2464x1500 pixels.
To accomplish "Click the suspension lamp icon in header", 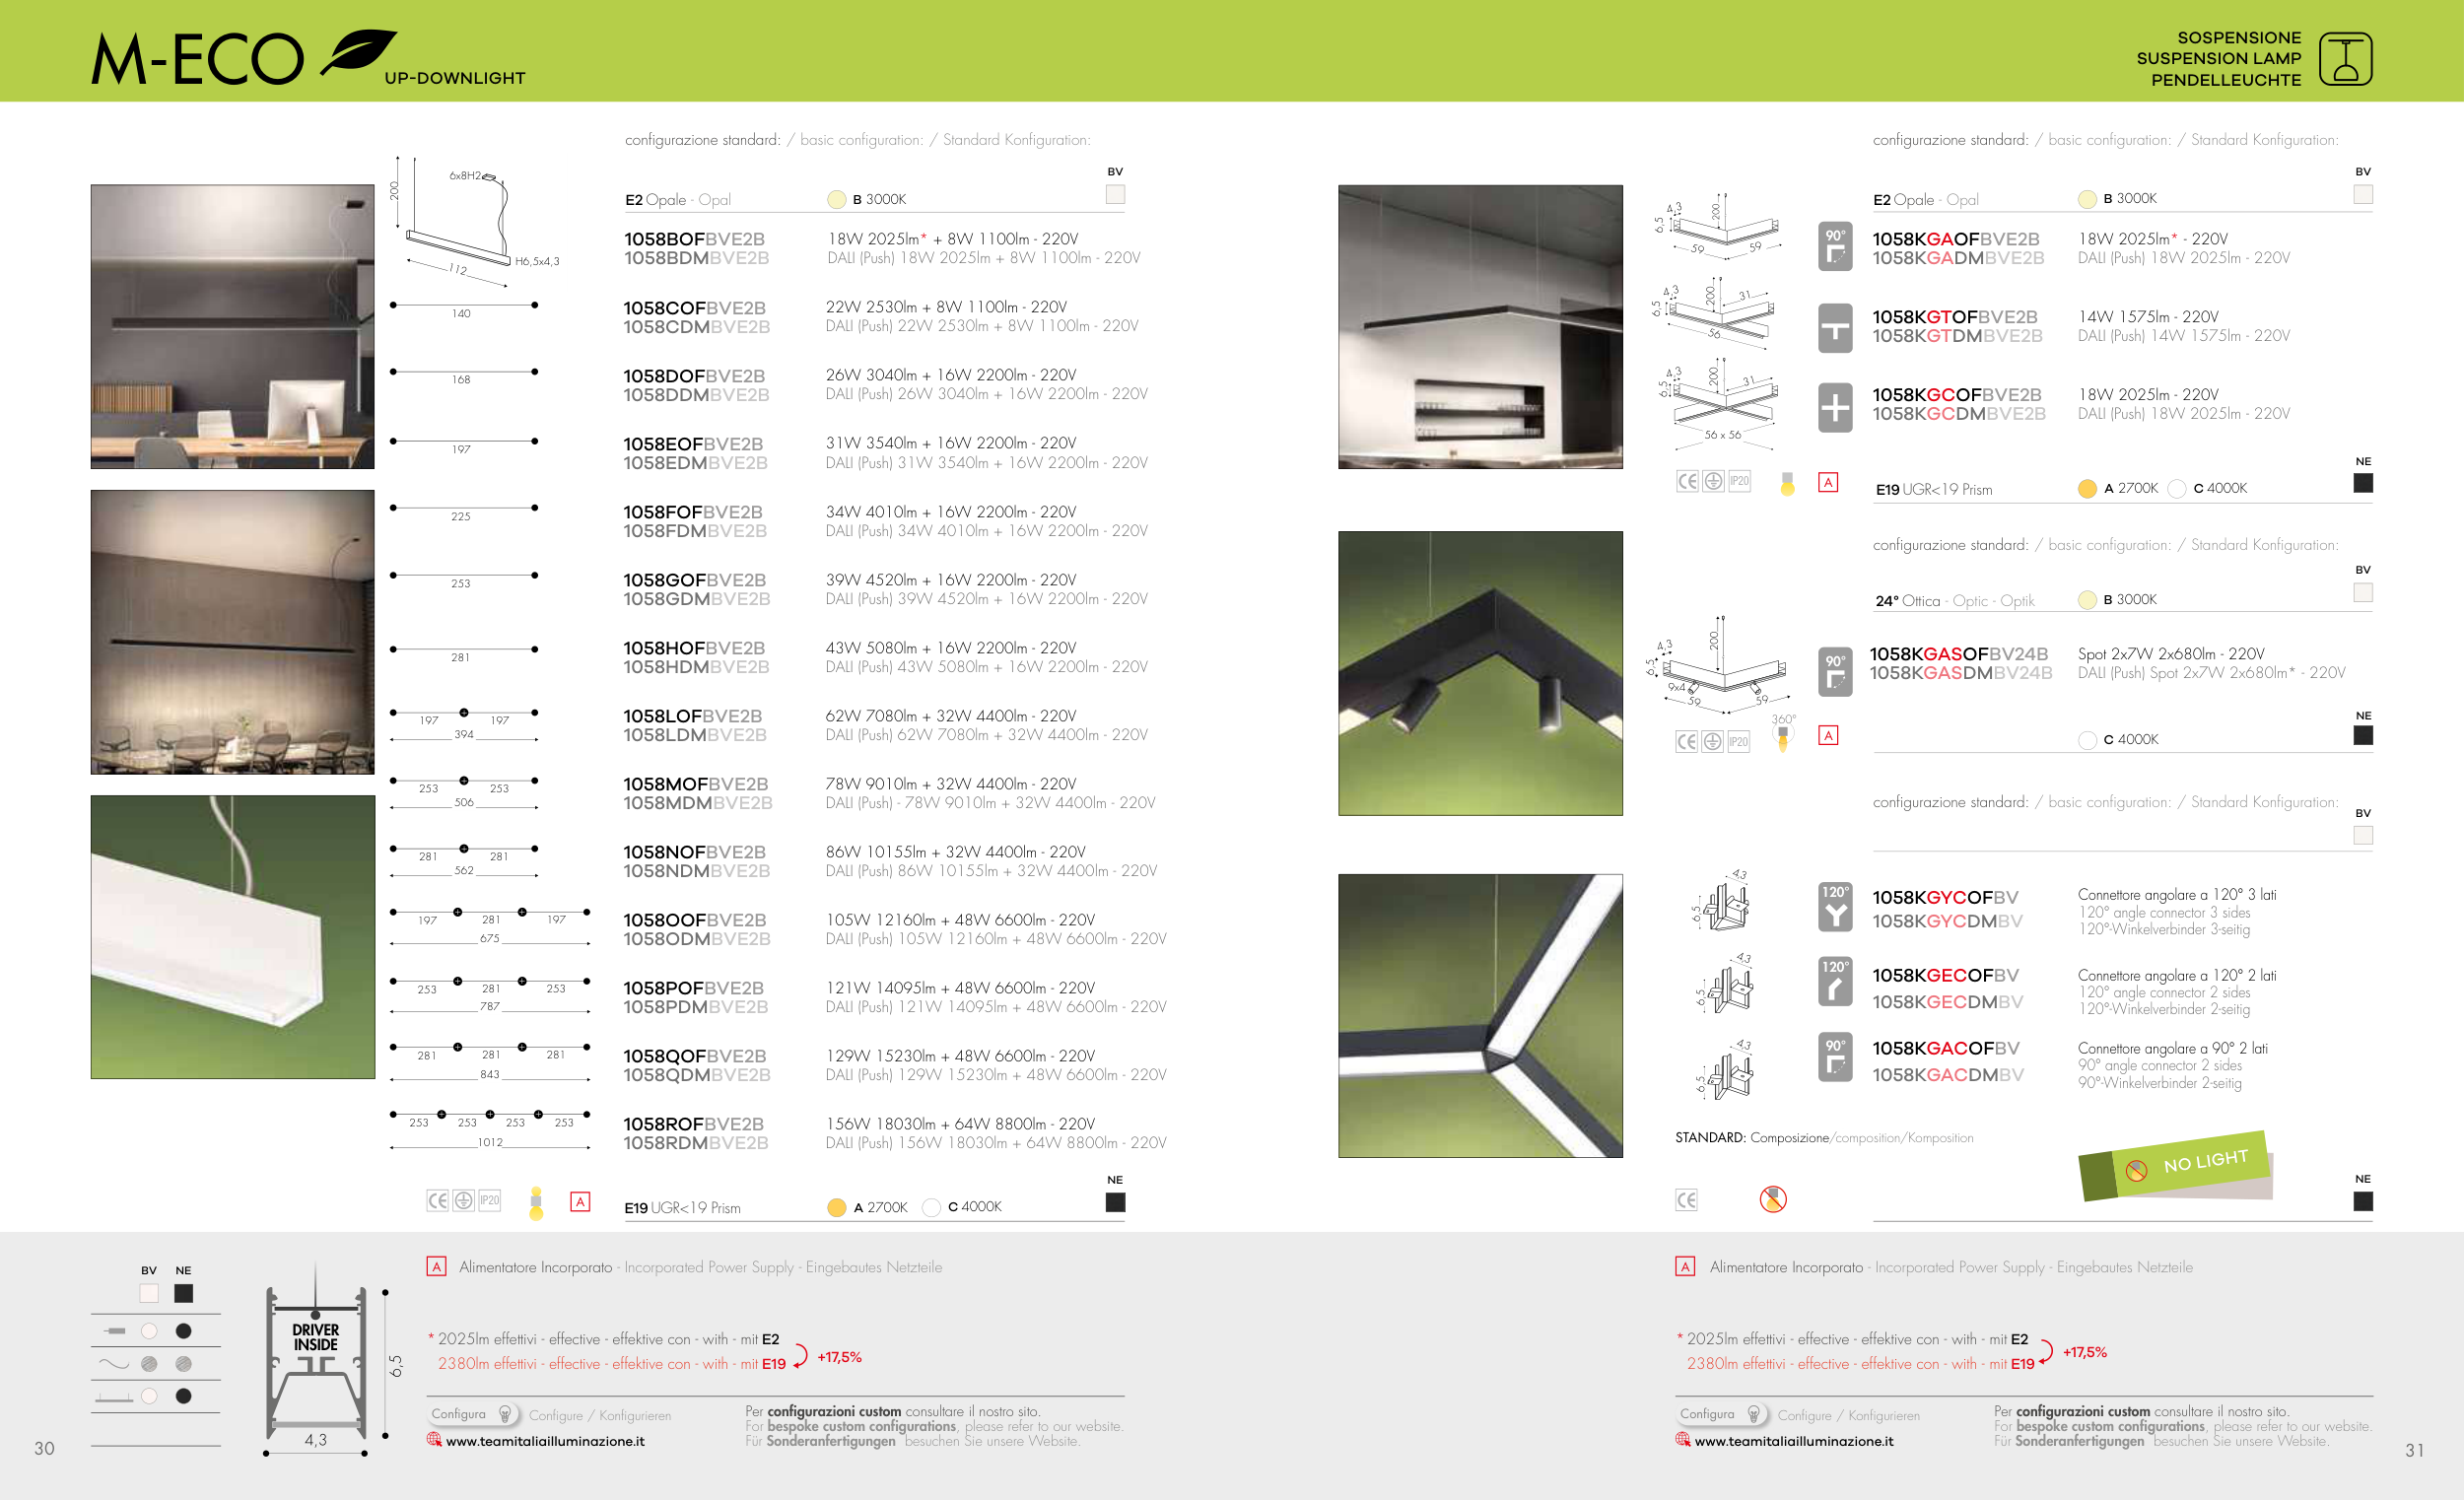I will click(x=2345, y=59).
